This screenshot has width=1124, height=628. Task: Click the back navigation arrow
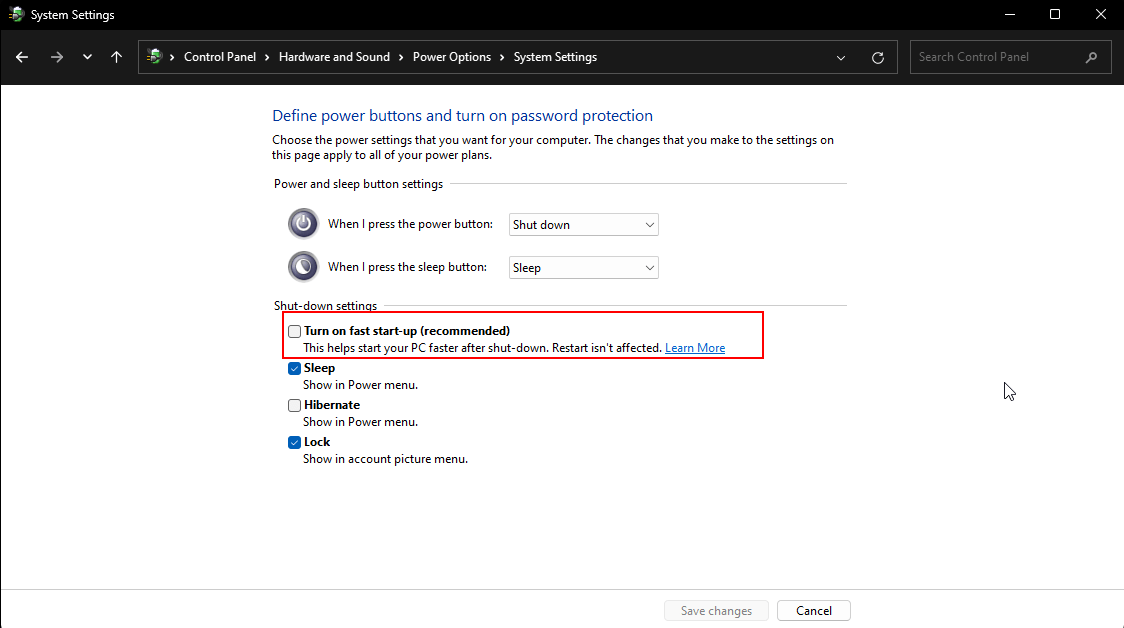coord(21,57)
